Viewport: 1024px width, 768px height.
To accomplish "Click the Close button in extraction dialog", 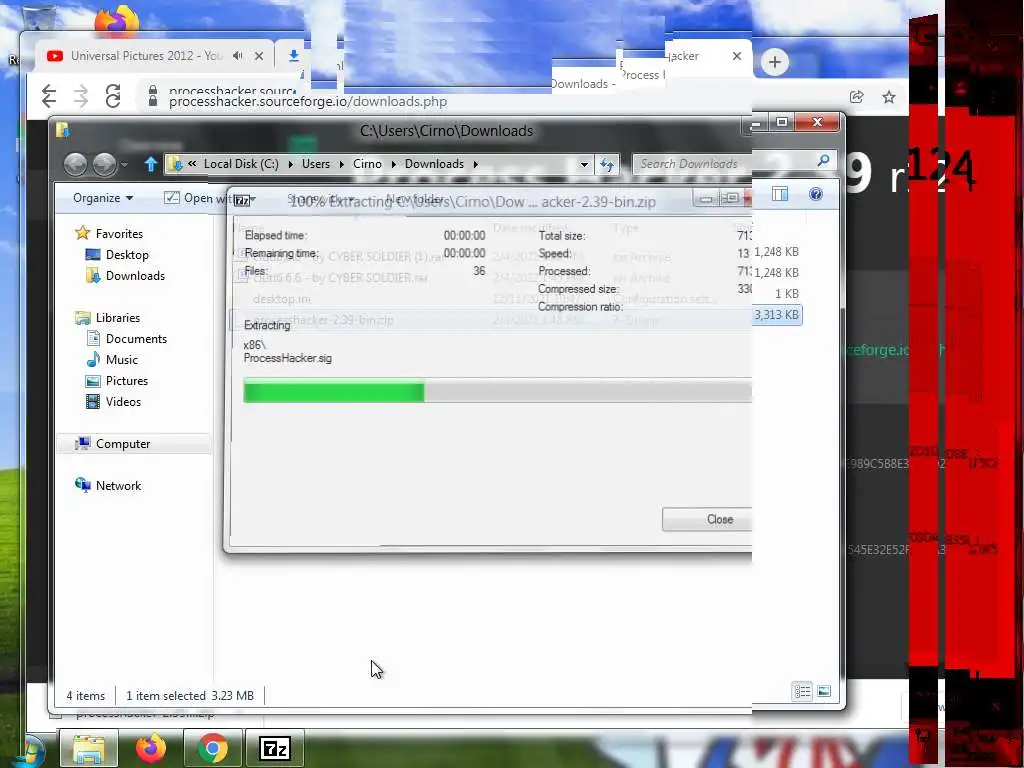I will (707, 519).
